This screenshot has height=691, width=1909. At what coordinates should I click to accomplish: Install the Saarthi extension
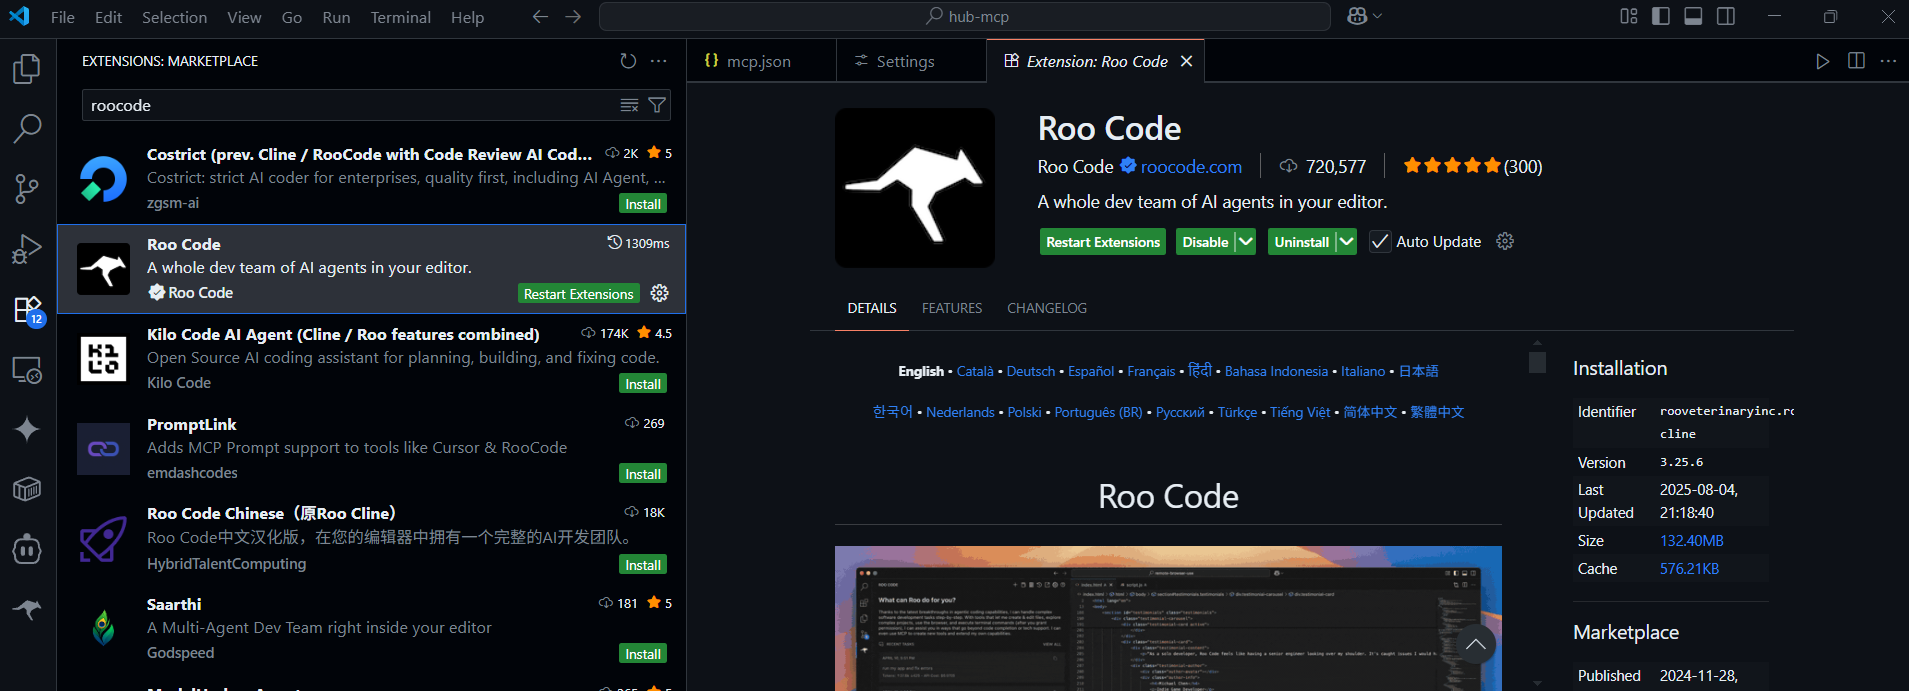point(643,654)
